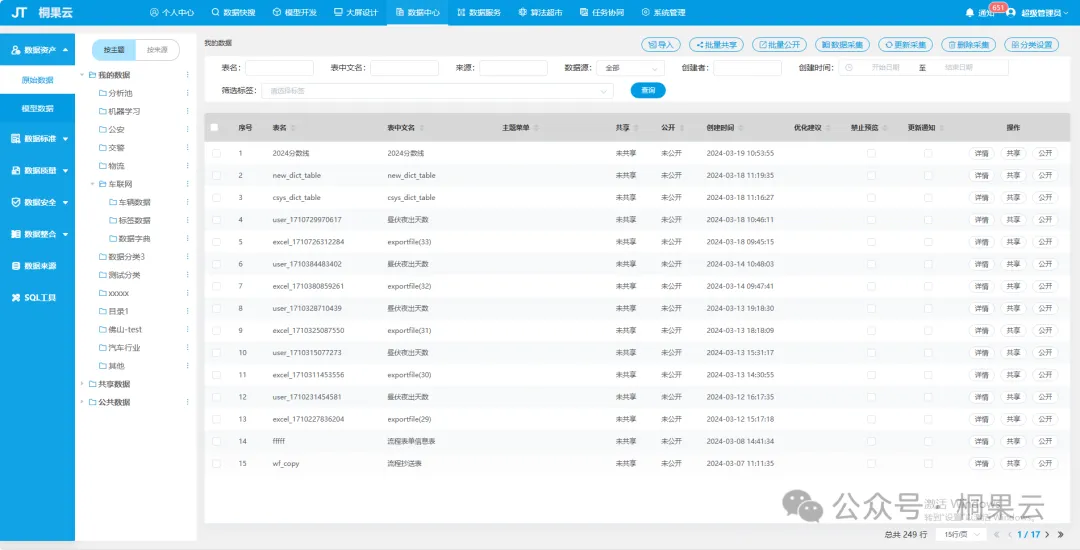Image resolution: width=1080 pixels, height=550 pixels.
Task: Click the clock icon in 创建时间 field
Action: [849, 67]
